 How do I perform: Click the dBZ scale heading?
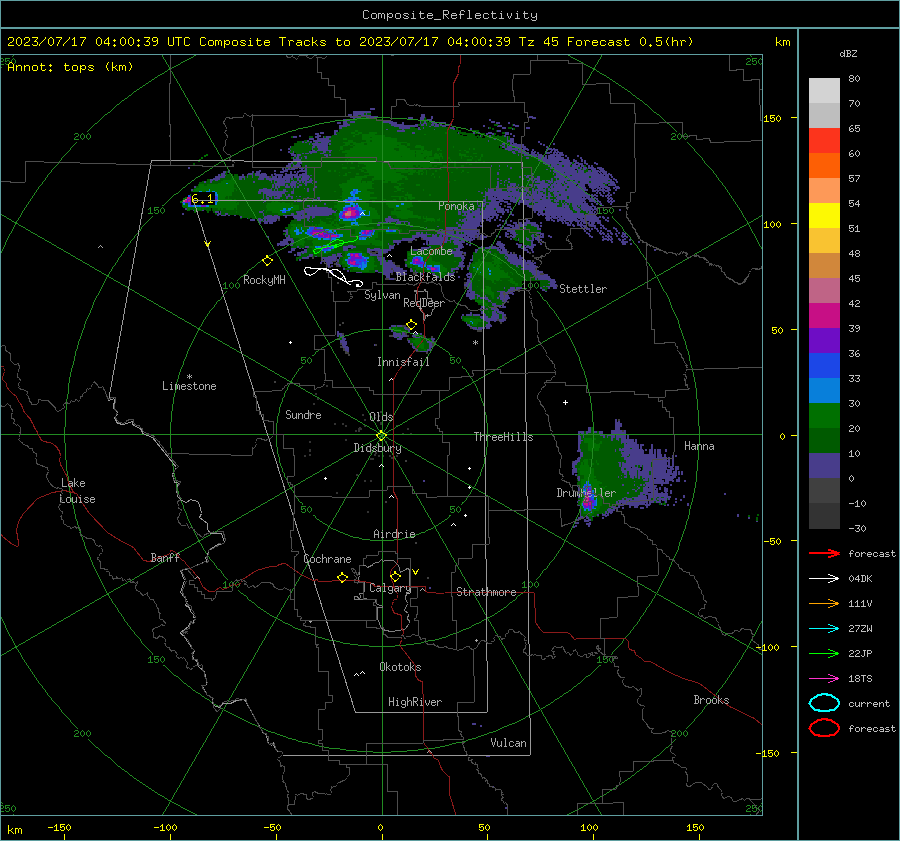(x=848, y=53)
